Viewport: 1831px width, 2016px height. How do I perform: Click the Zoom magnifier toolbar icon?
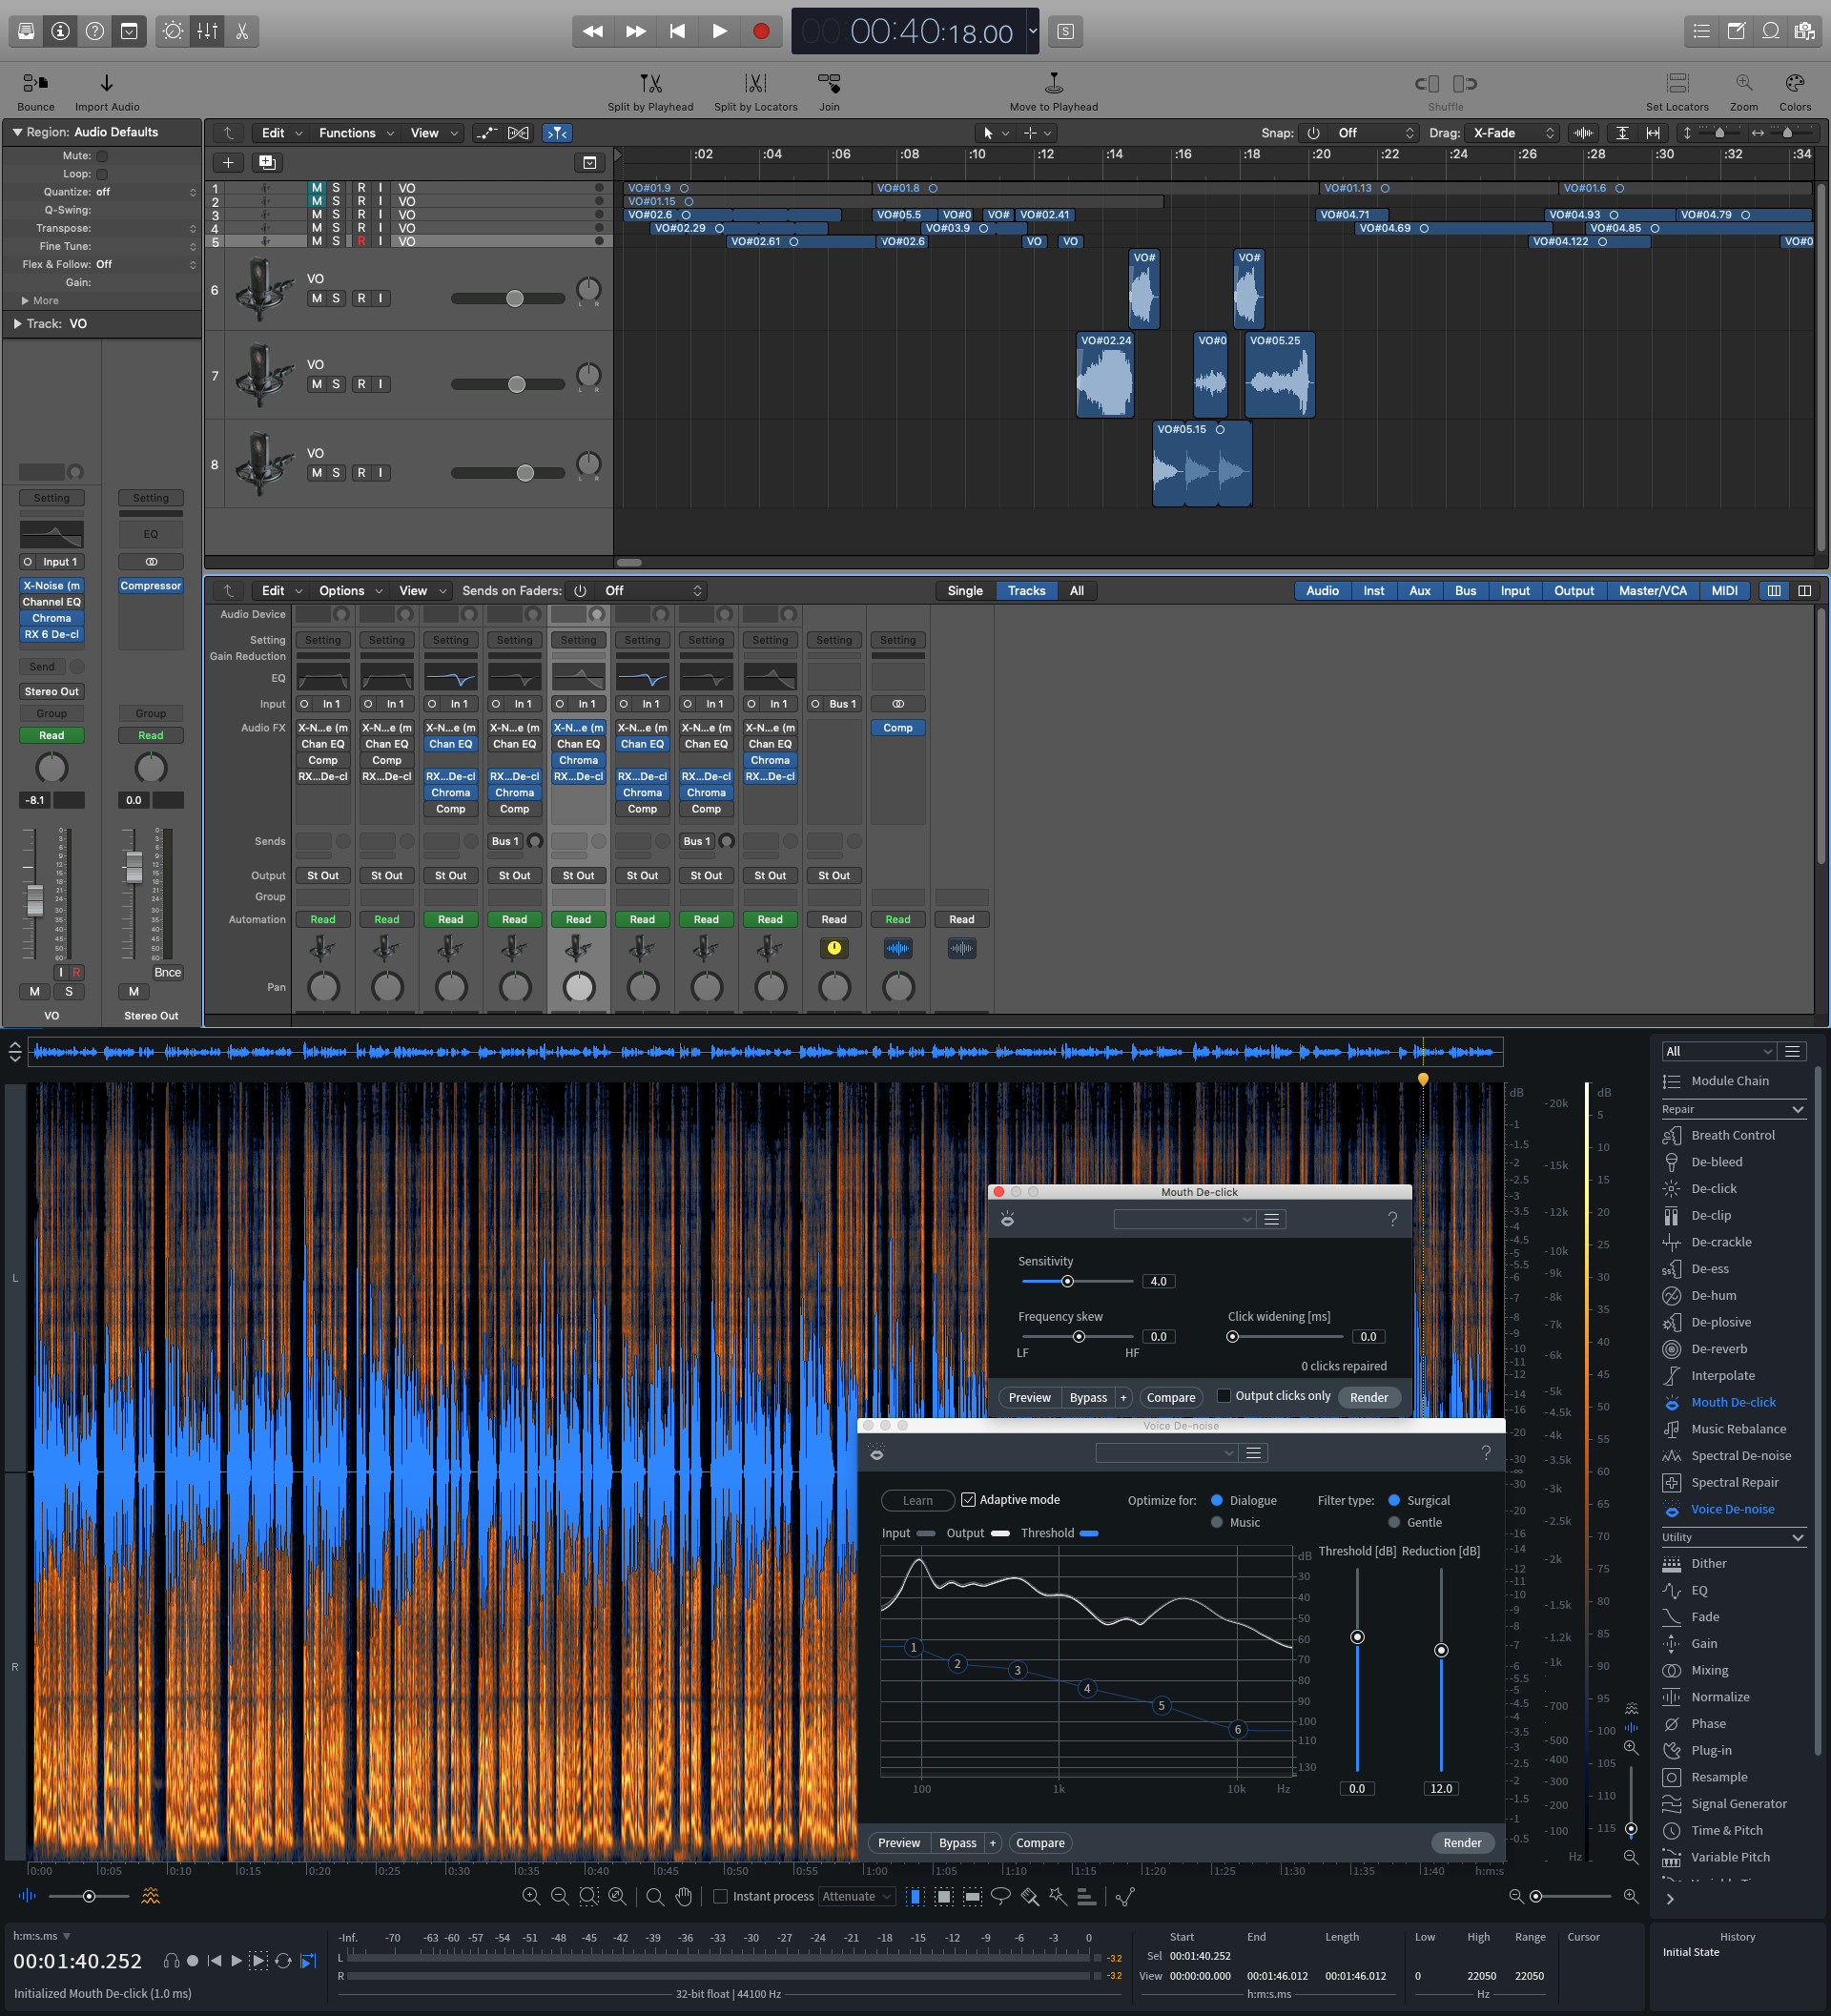click(1743, 83)
